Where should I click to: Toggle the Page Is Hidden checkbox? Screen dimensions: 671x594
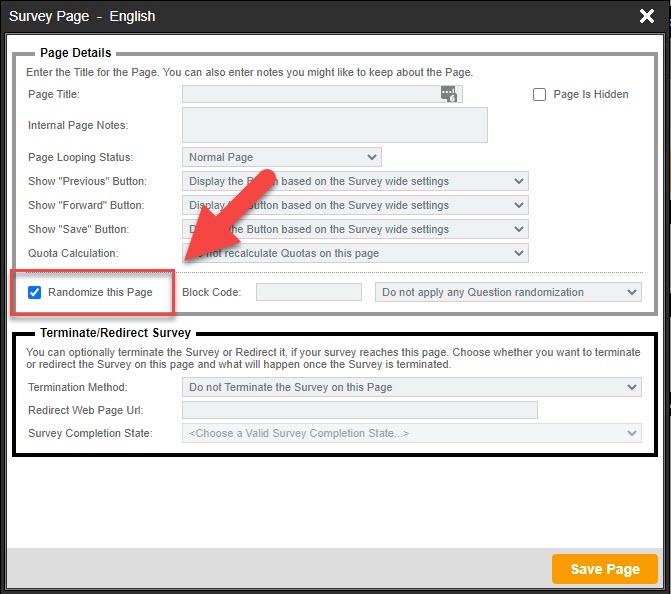(539, 94)
